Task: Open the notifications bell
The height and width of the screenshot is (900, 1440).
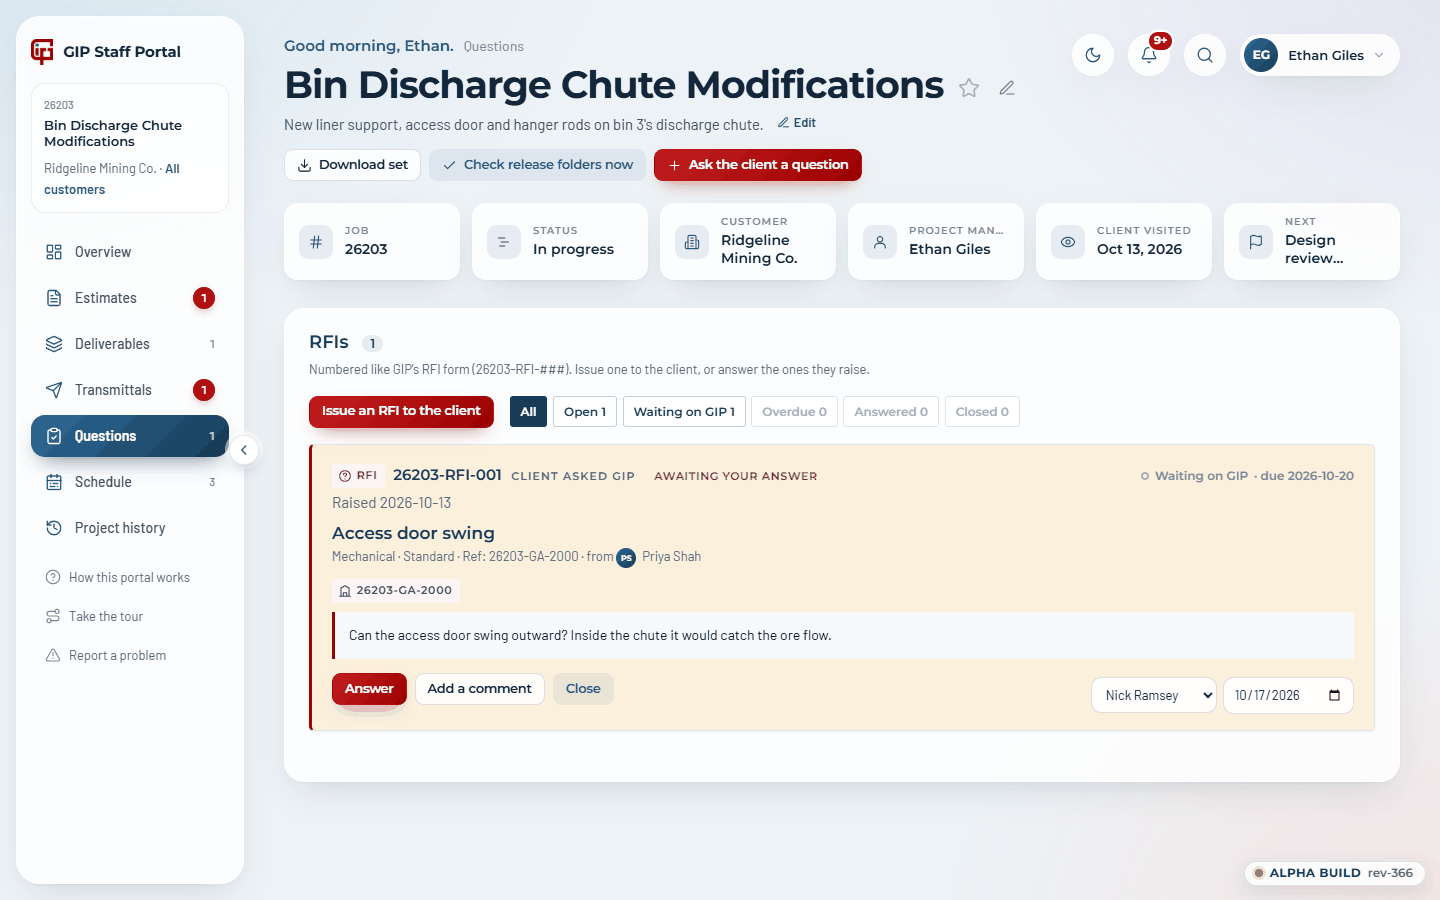Action: pos(1149,55)
